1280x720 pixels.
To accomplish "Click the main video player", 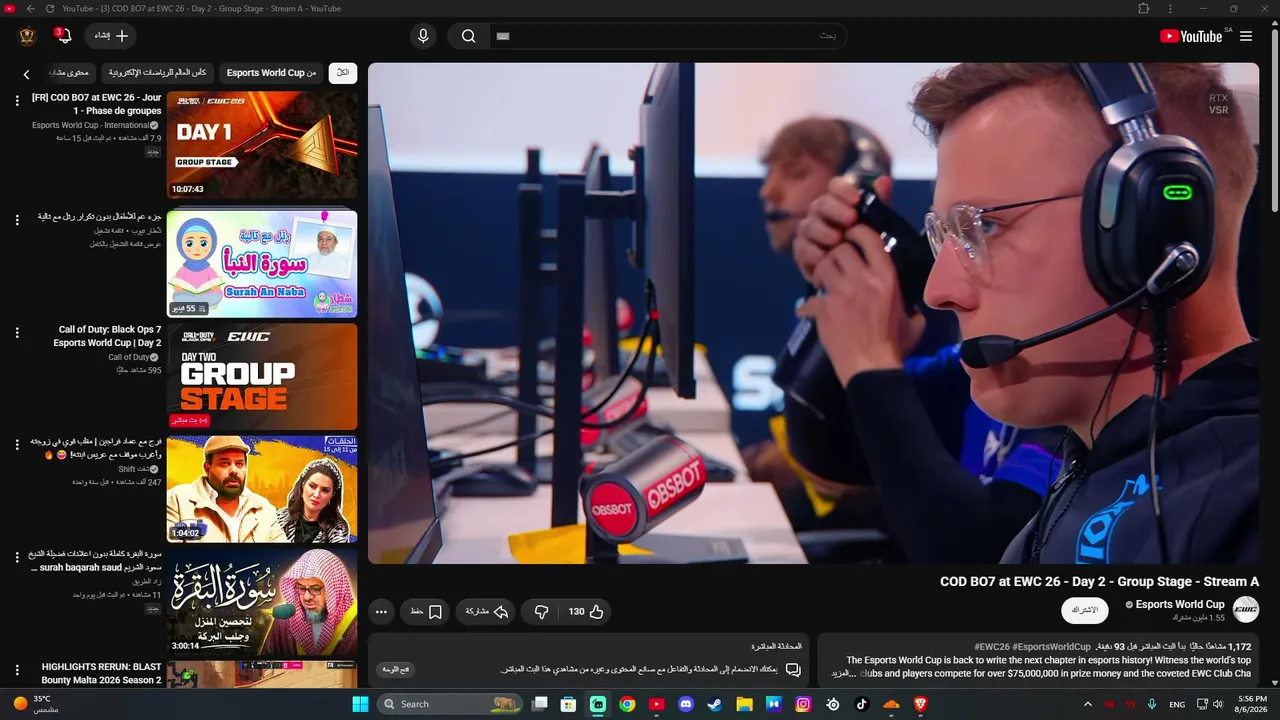I will (813, 313).
